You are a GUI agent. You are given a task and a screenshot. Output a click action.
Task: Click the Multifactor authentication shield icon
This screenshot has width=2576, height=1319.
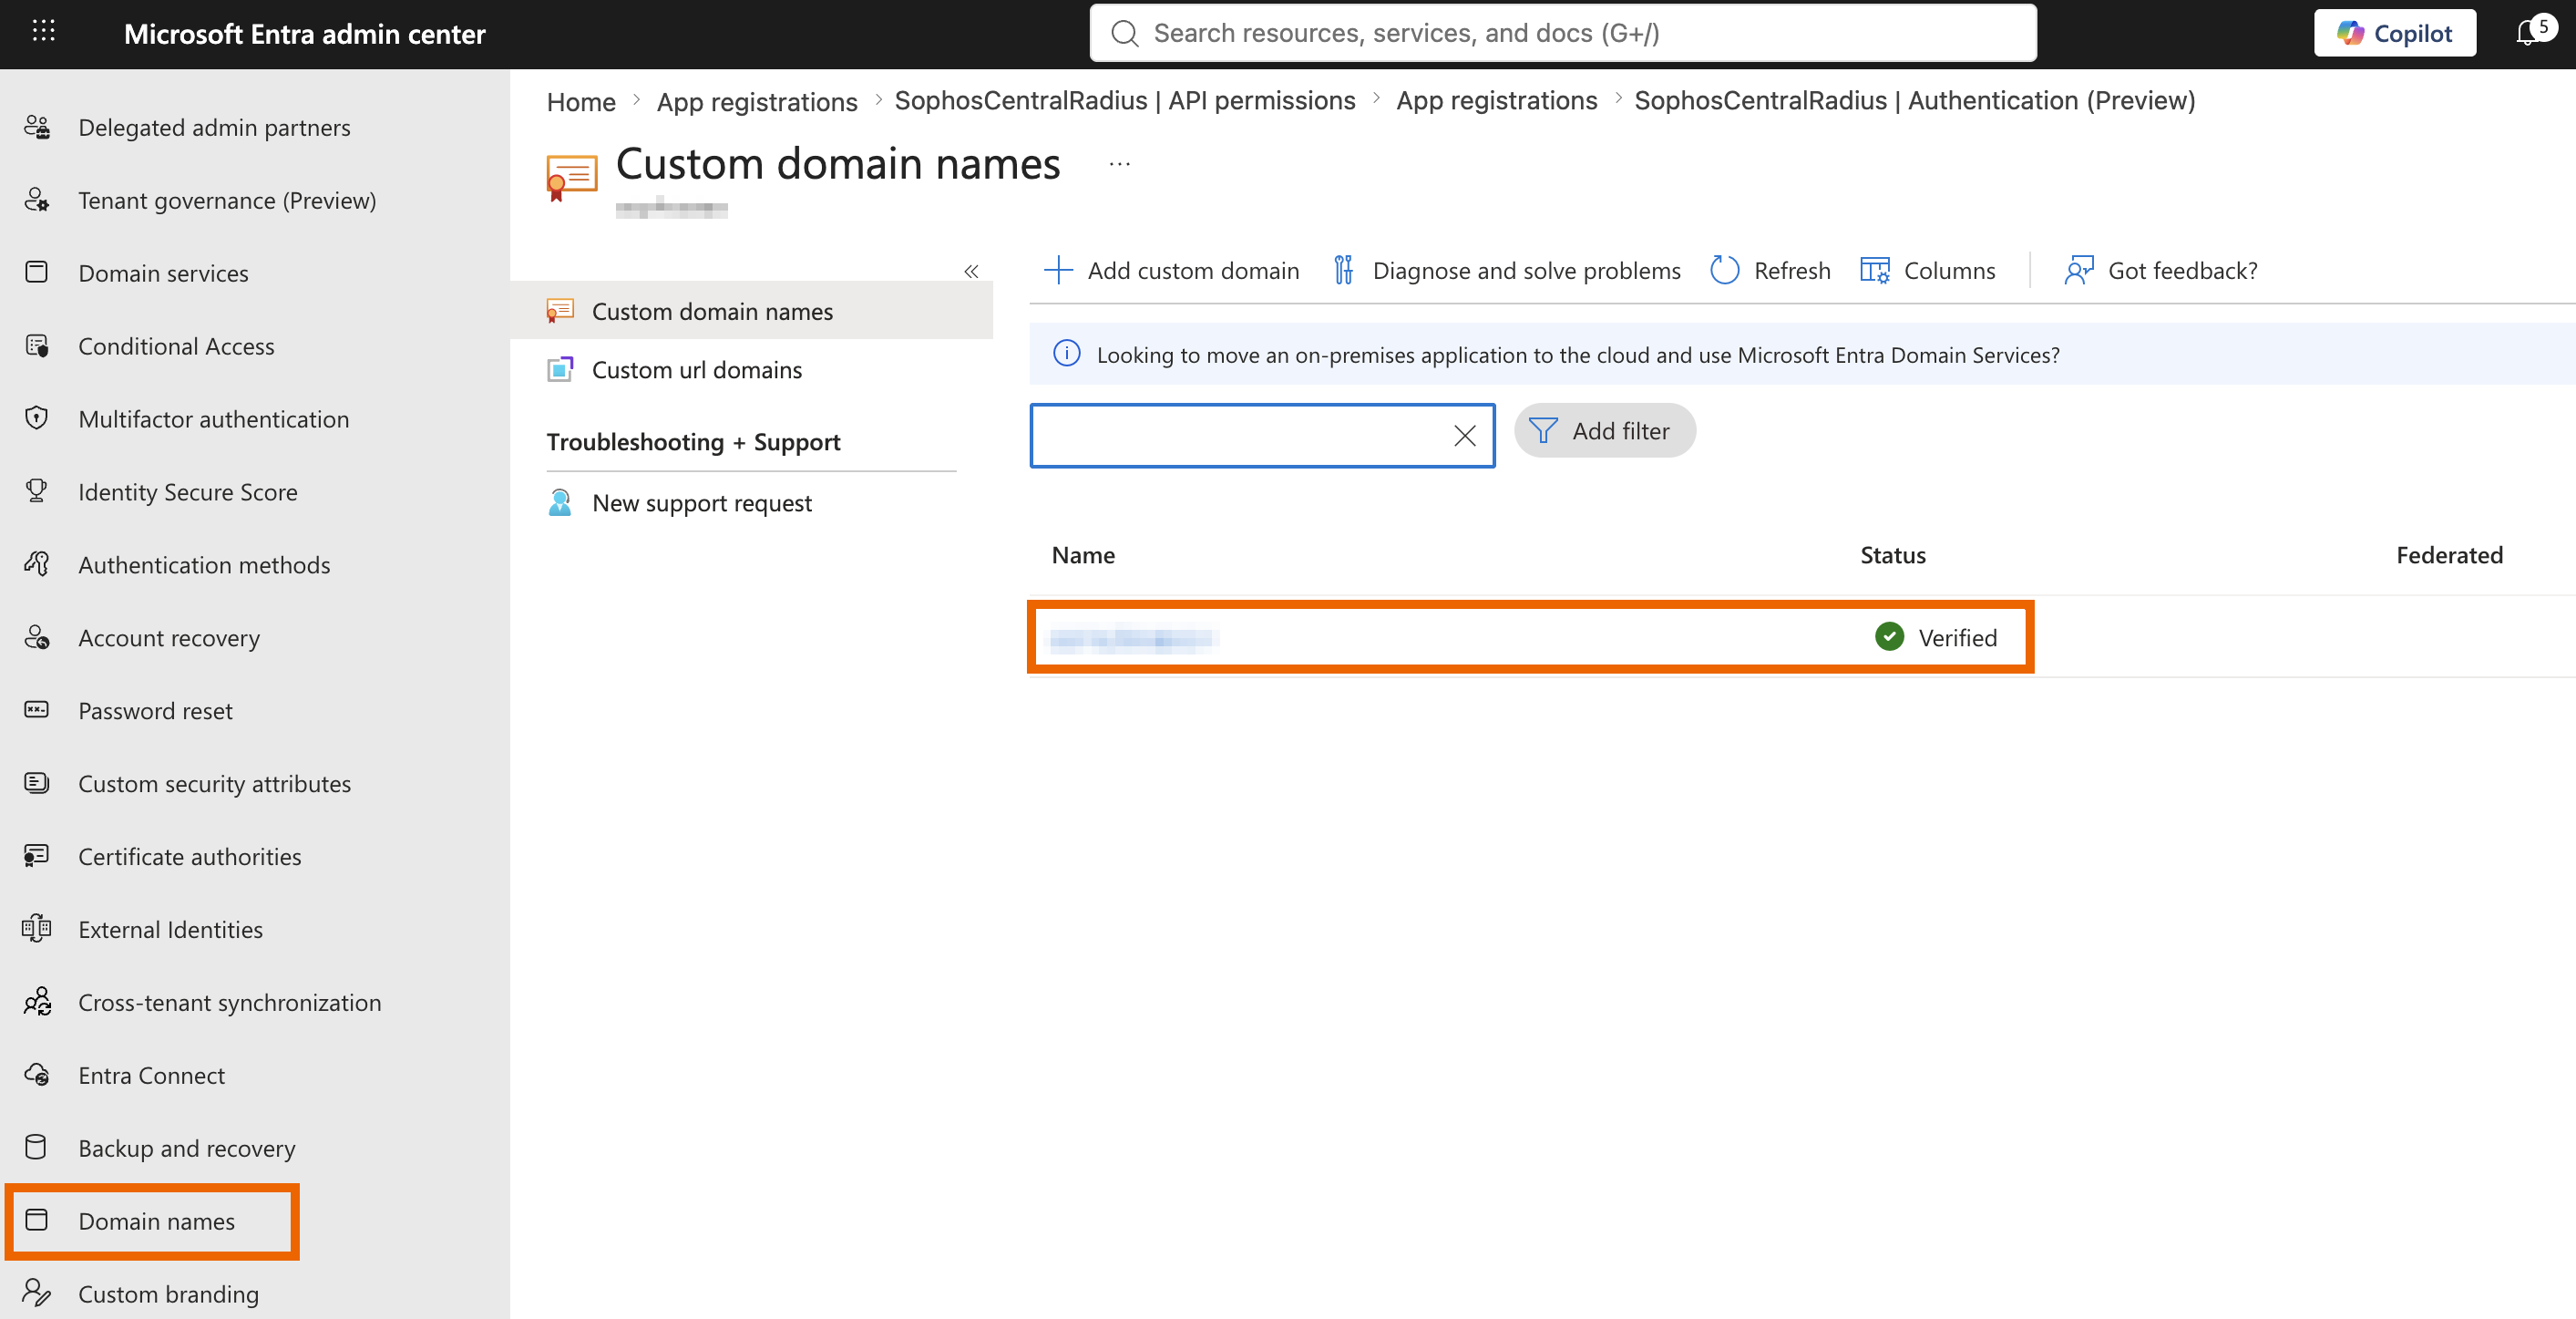(37, 418)
